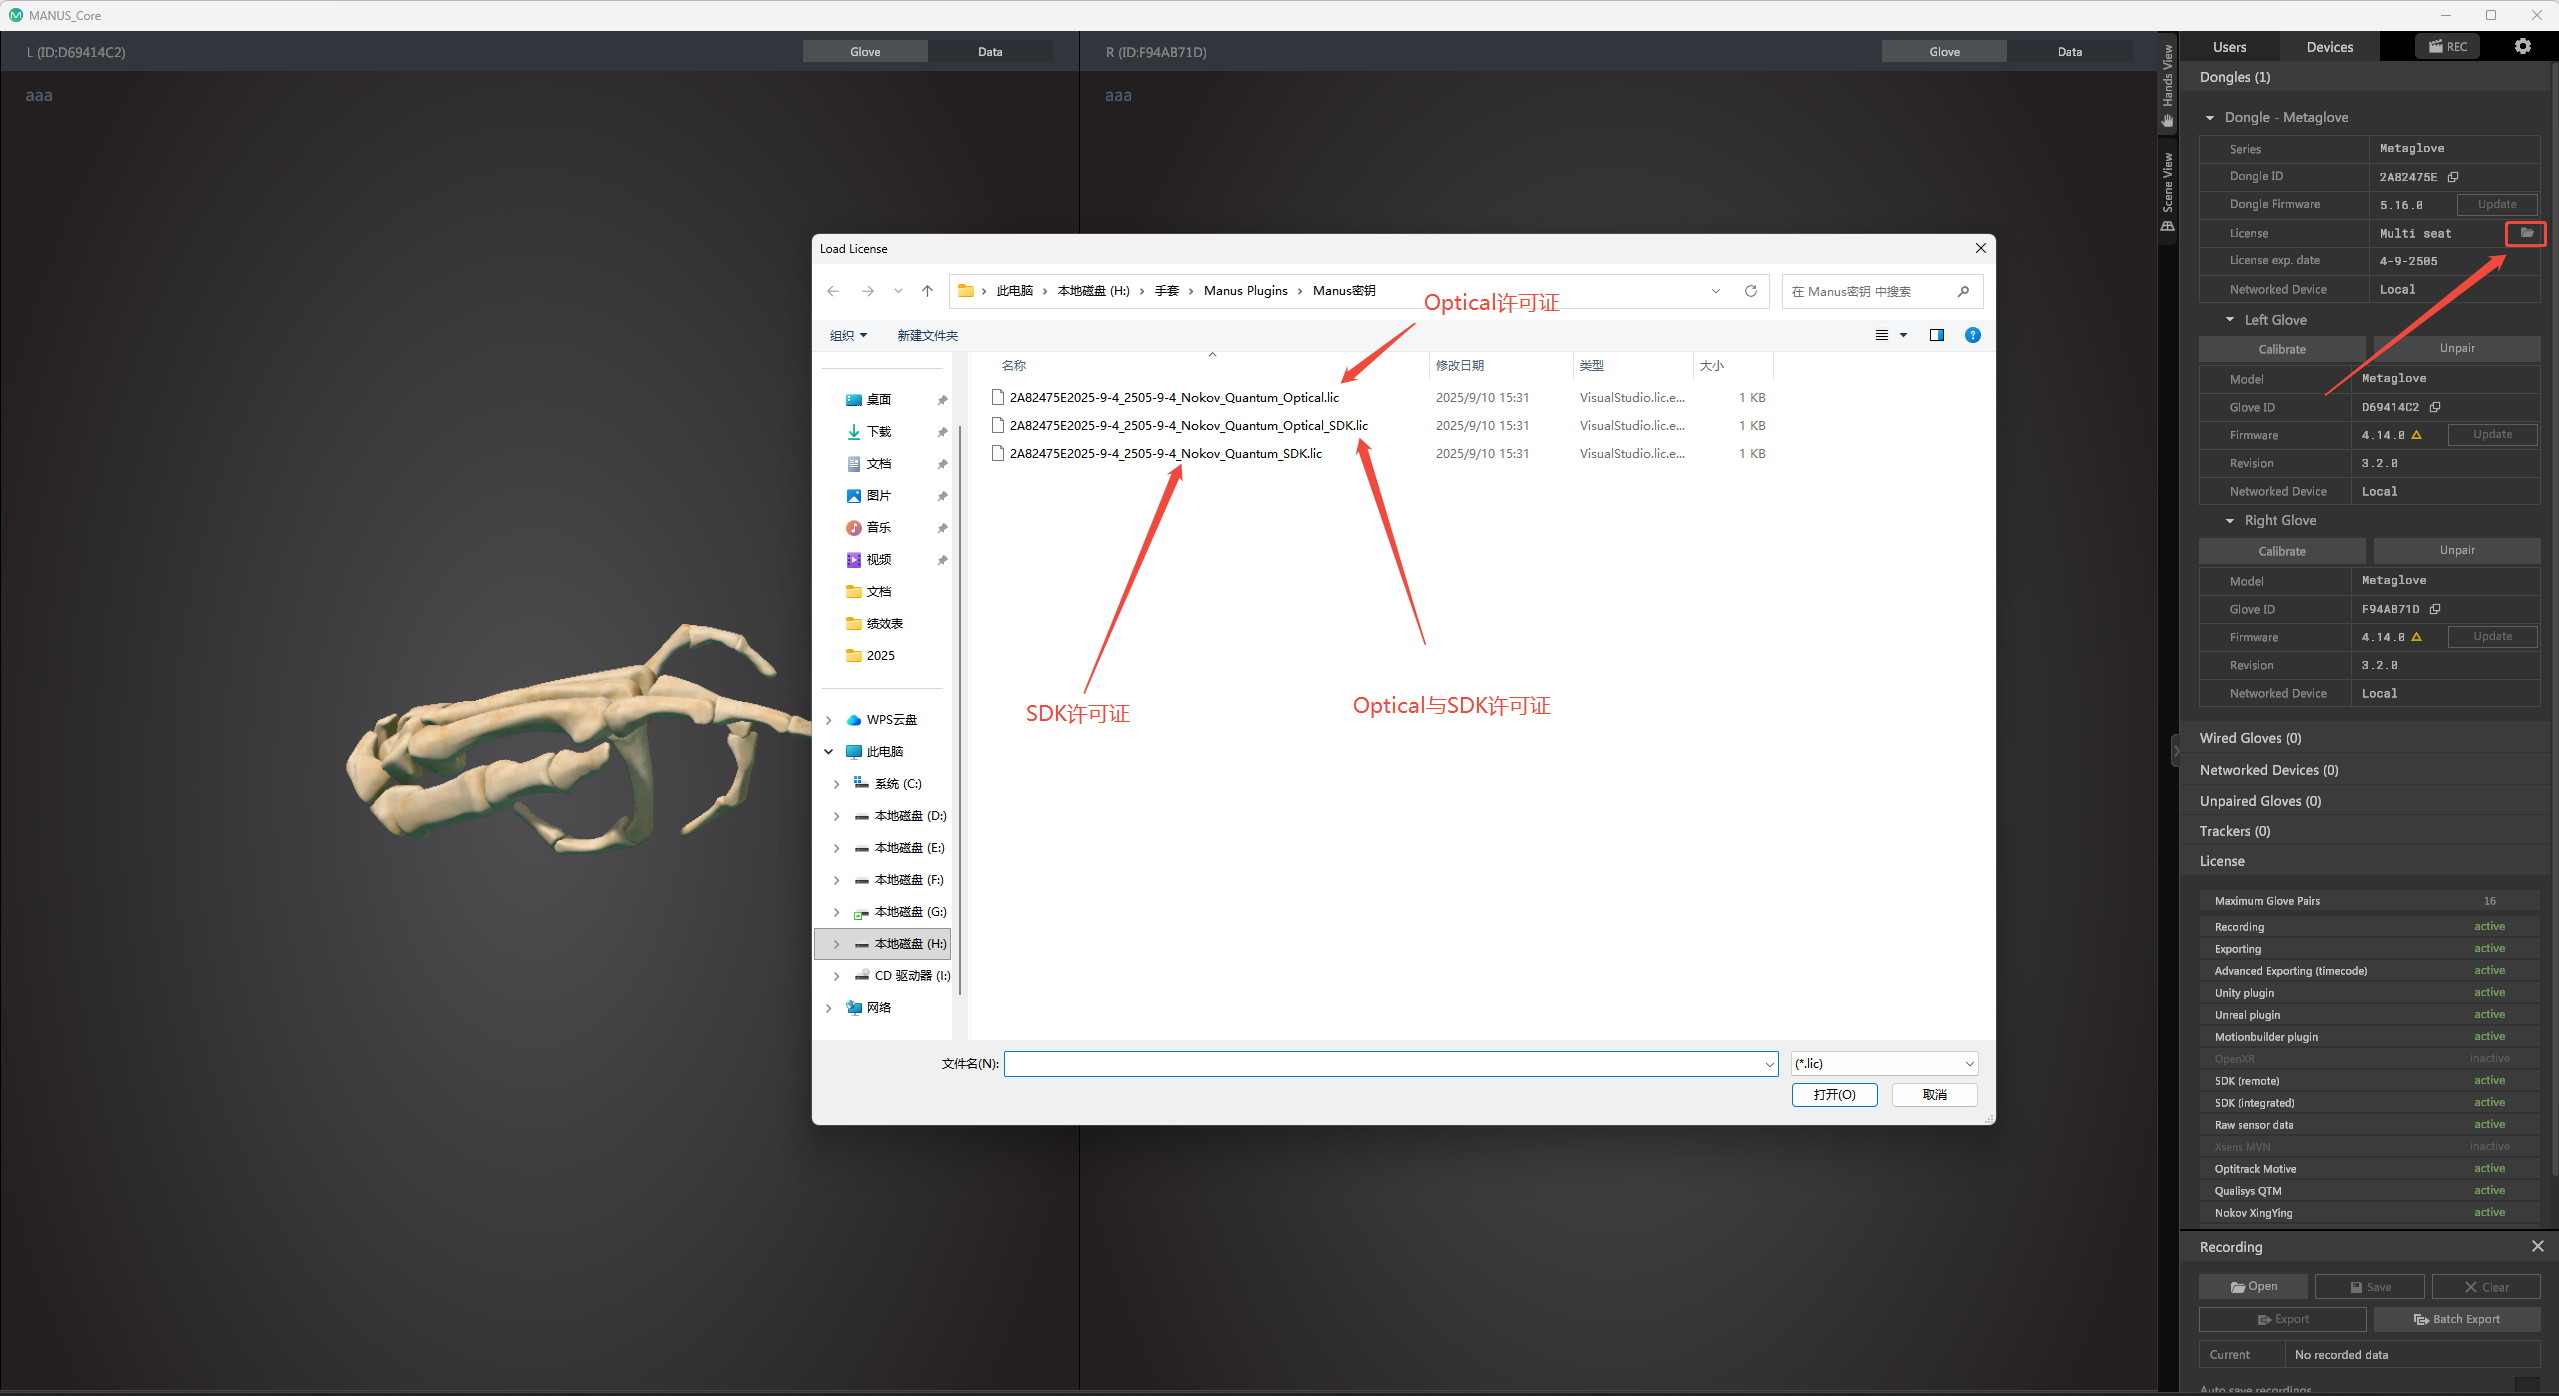Switch to Scene View sidebar tab
Image resolution: width=2559 pixels, height=1396 pixels.
coord(2167,192)
